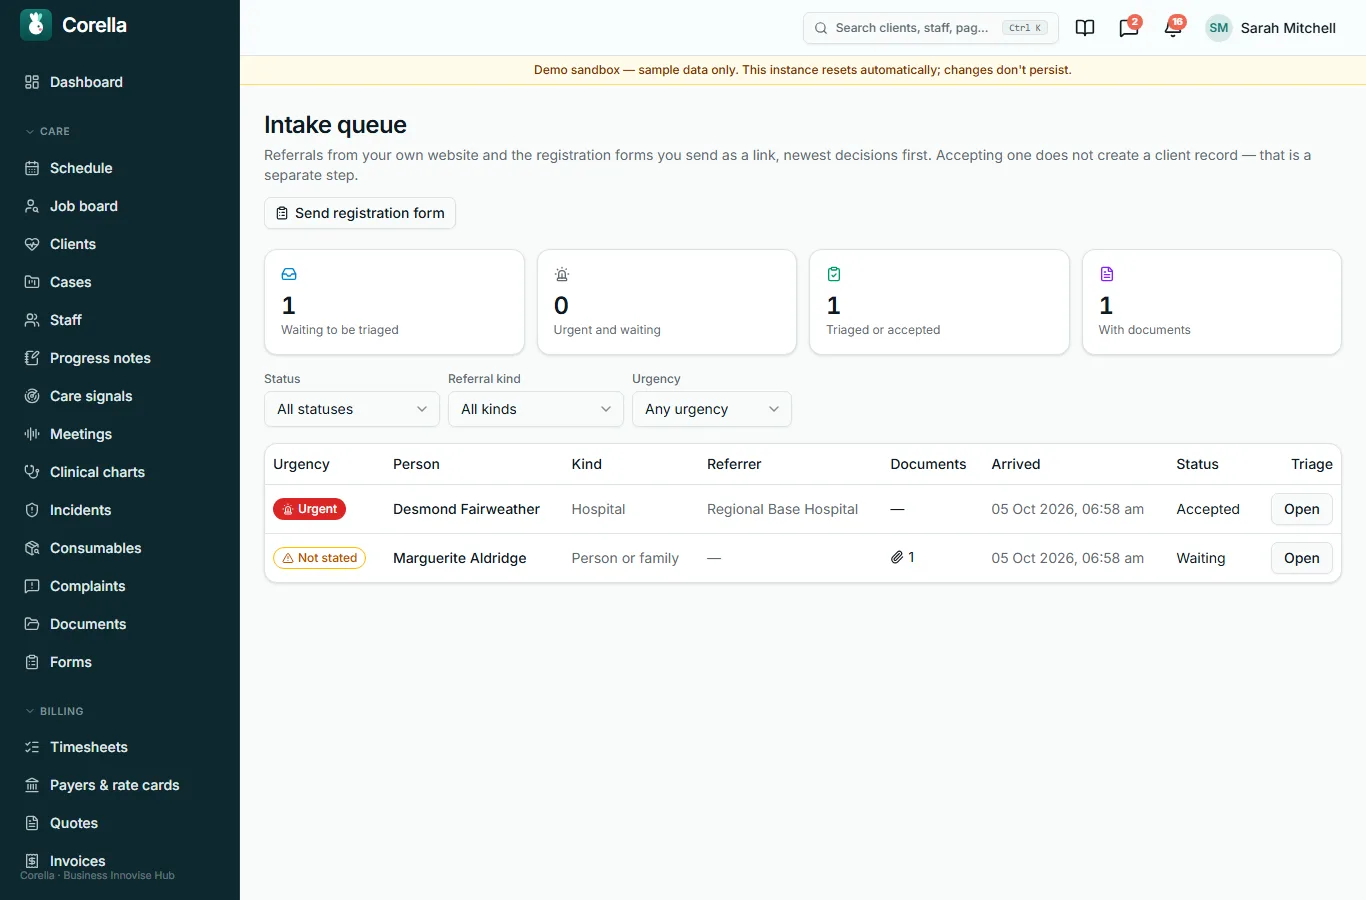Click the Not stated urgency badge

319,558
